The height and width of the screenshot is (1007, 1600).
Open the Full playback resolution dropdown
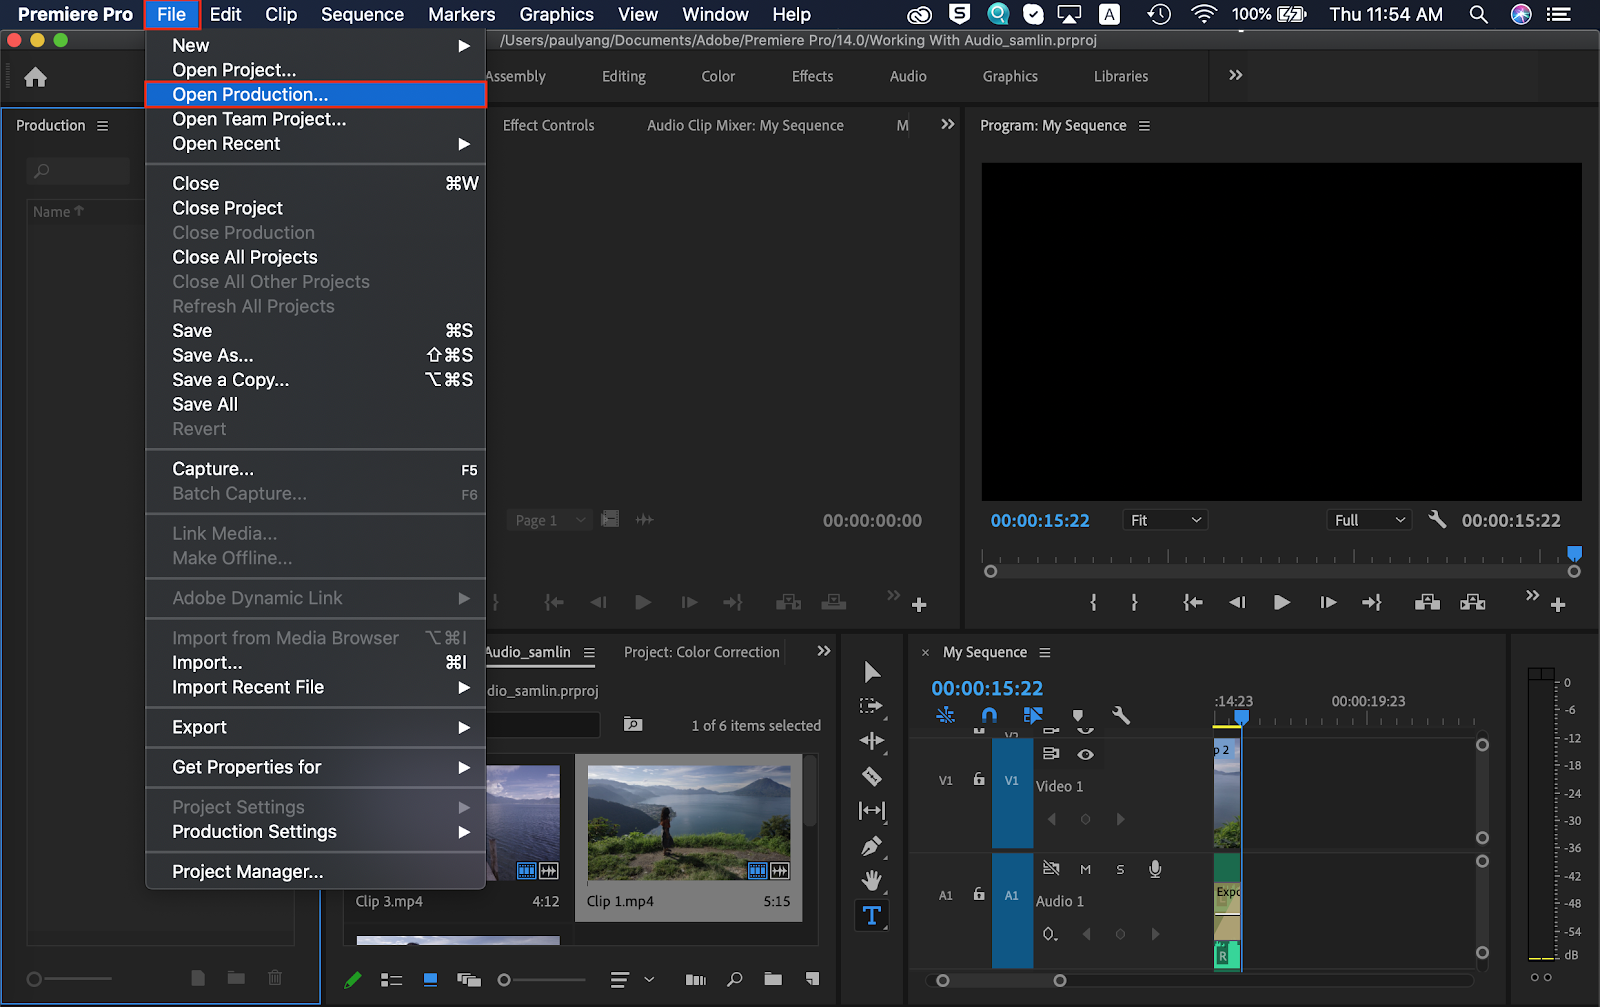coord(1370,520)
